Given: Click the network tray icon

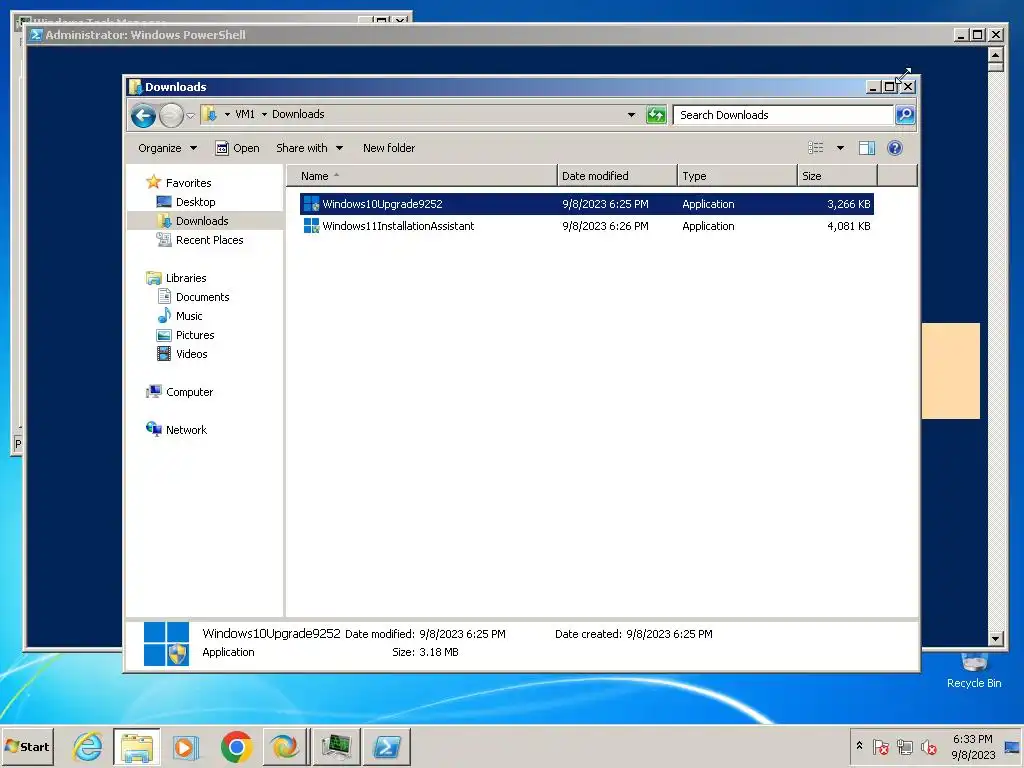Looking at the screenshot, I should (x=904, y=746).
